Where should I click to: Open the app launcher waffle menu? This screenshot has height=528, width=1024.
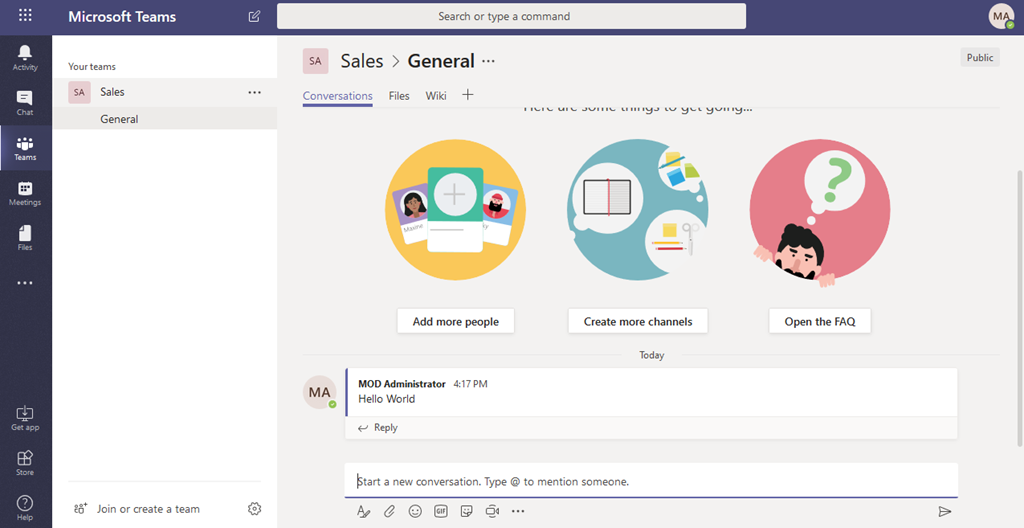[25, 16]
